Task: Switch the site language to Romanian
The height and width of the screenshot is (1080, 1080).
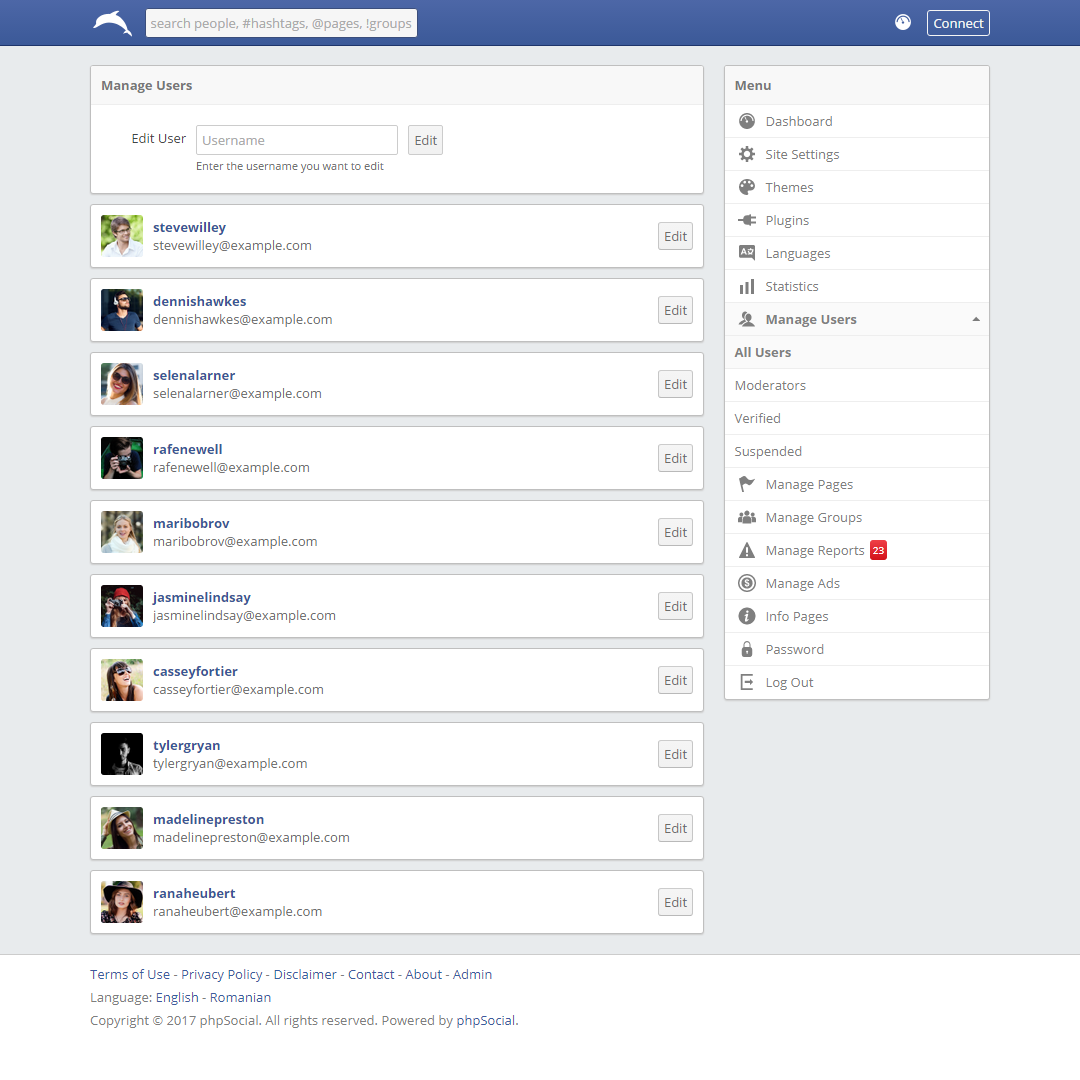Action: coord(240,997)
